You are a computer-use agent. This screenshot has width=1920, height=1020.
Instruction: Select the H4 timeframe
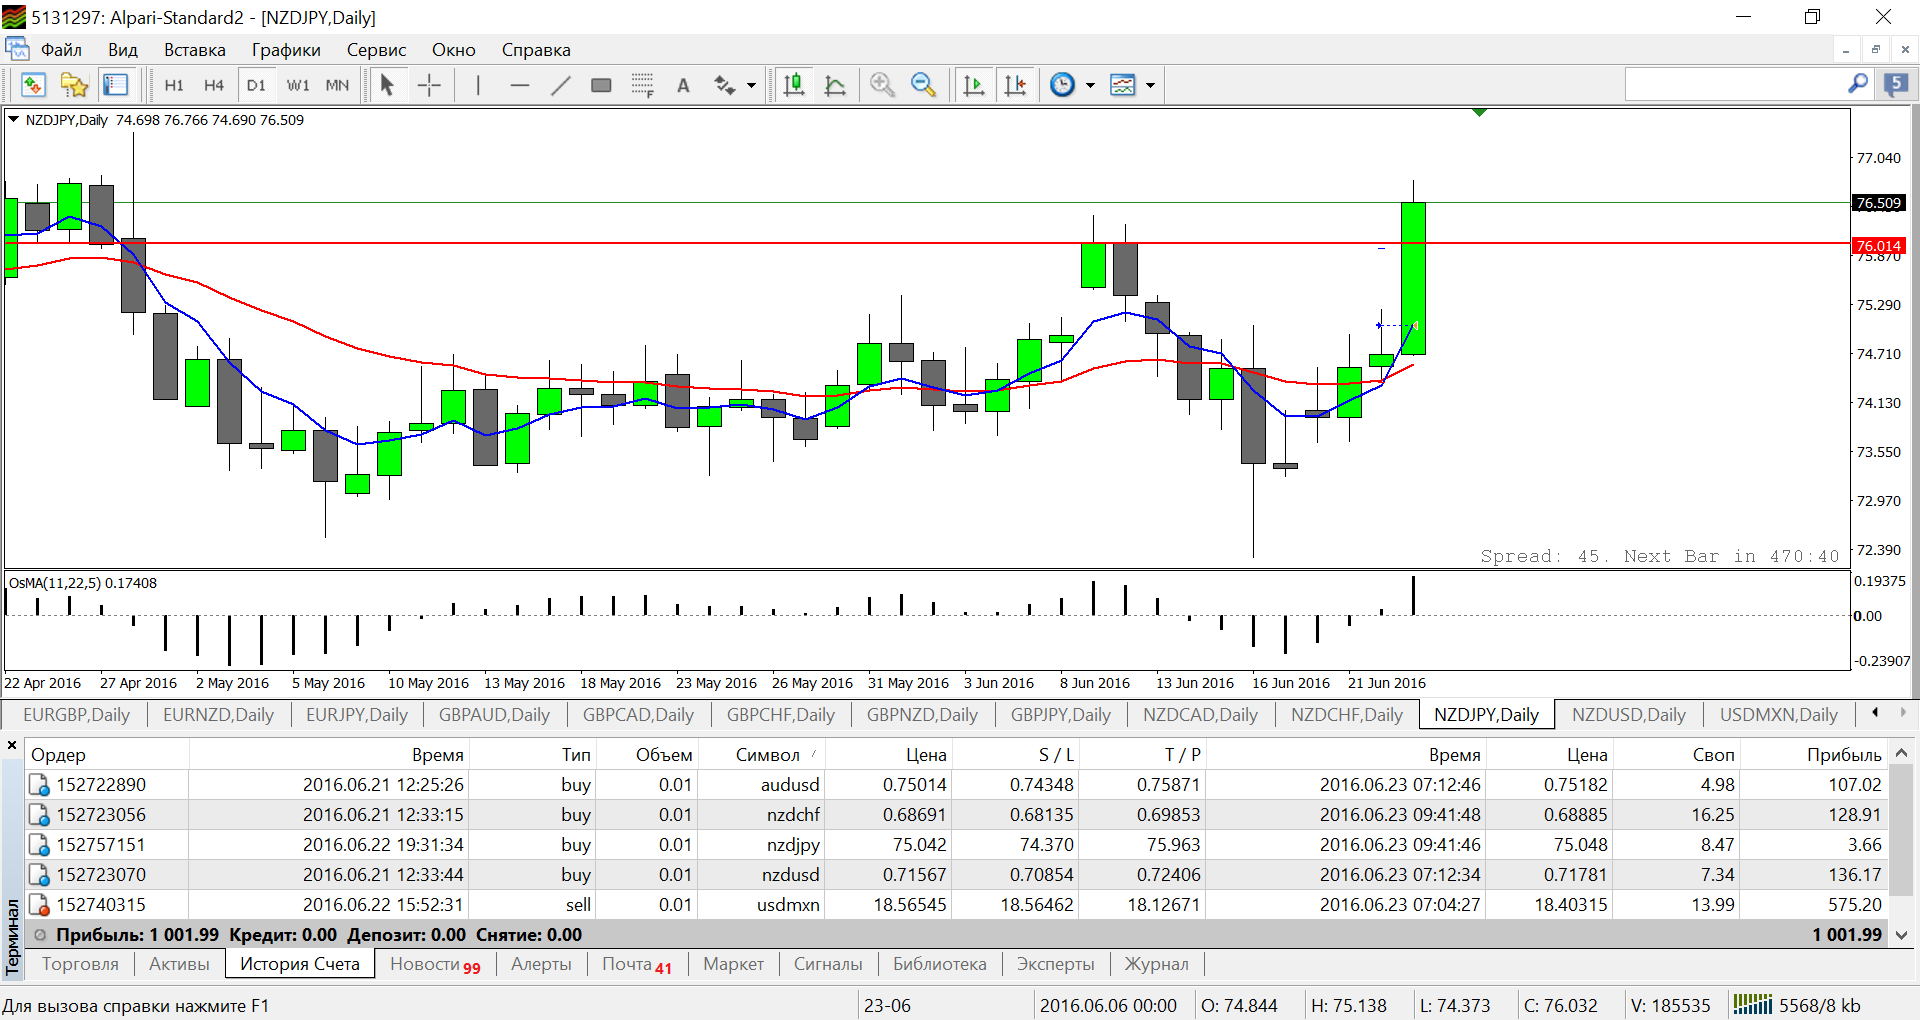point(214,85)
